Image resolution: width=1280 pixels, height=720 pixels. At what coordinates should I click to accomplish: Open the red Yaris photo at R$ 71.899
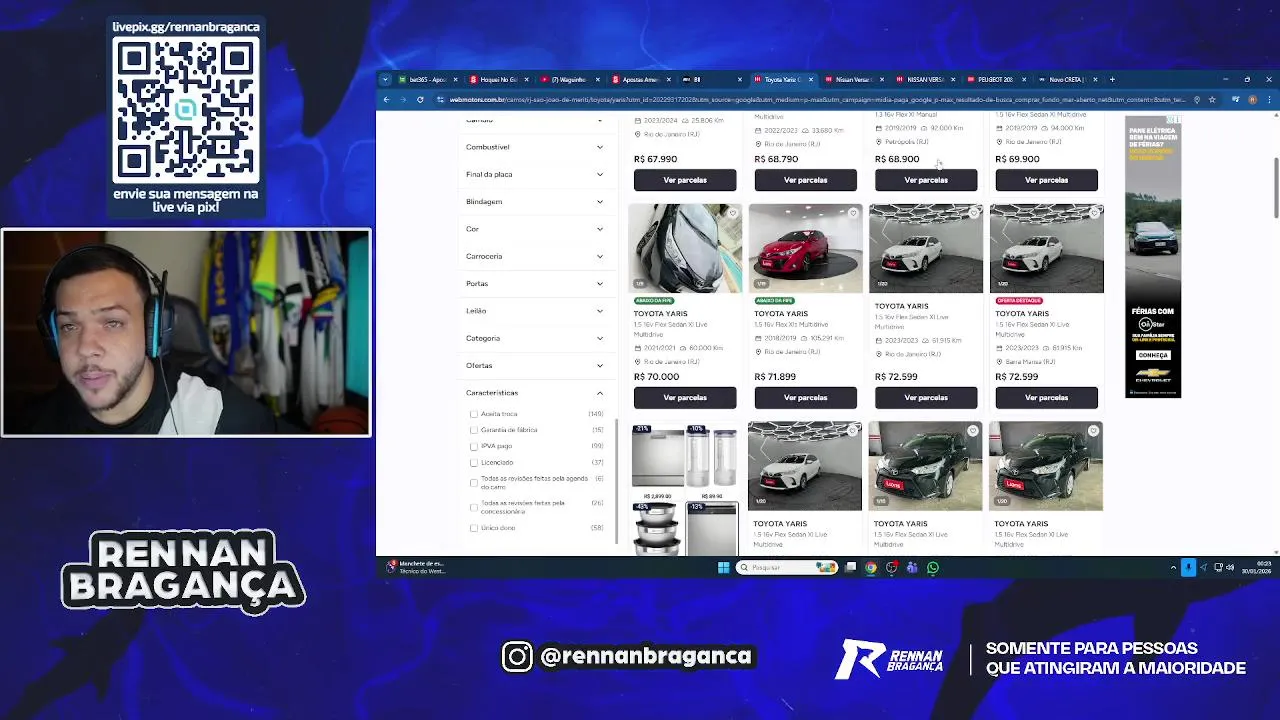click(805, 248)
